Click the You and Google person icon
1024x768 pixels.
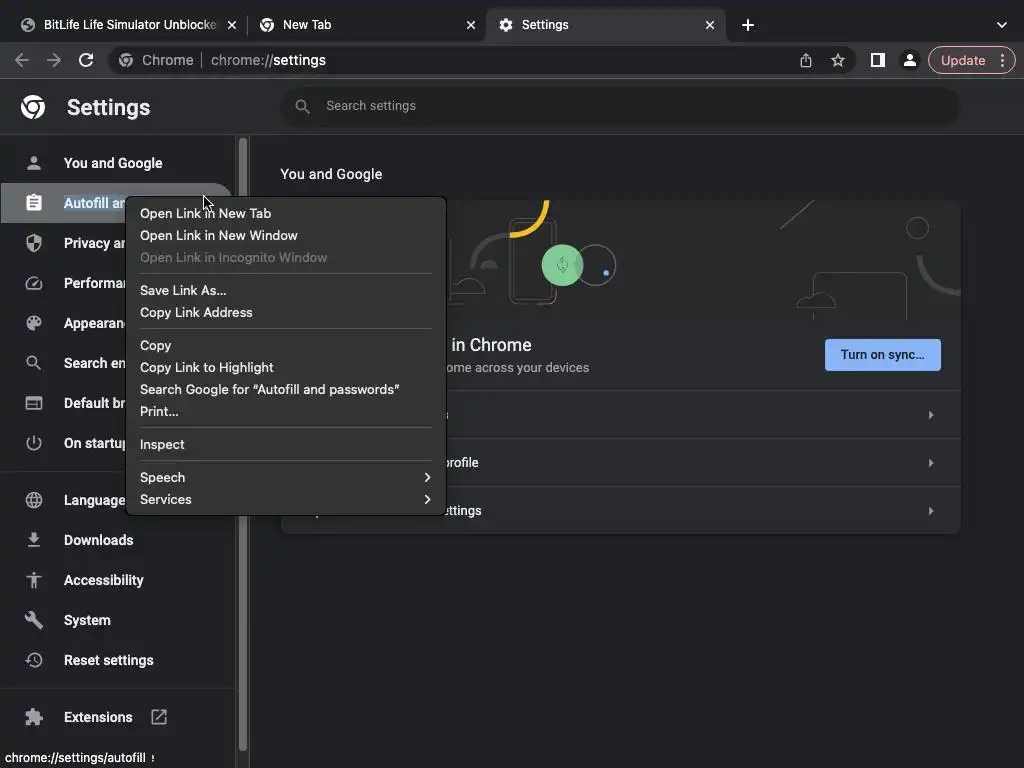click(33, 163)
